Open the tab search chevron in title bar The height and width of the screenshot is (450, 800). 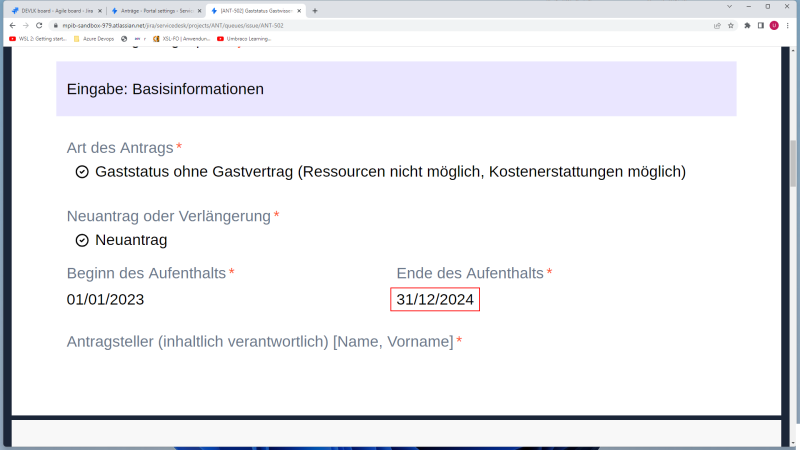[x=730, y=7]
